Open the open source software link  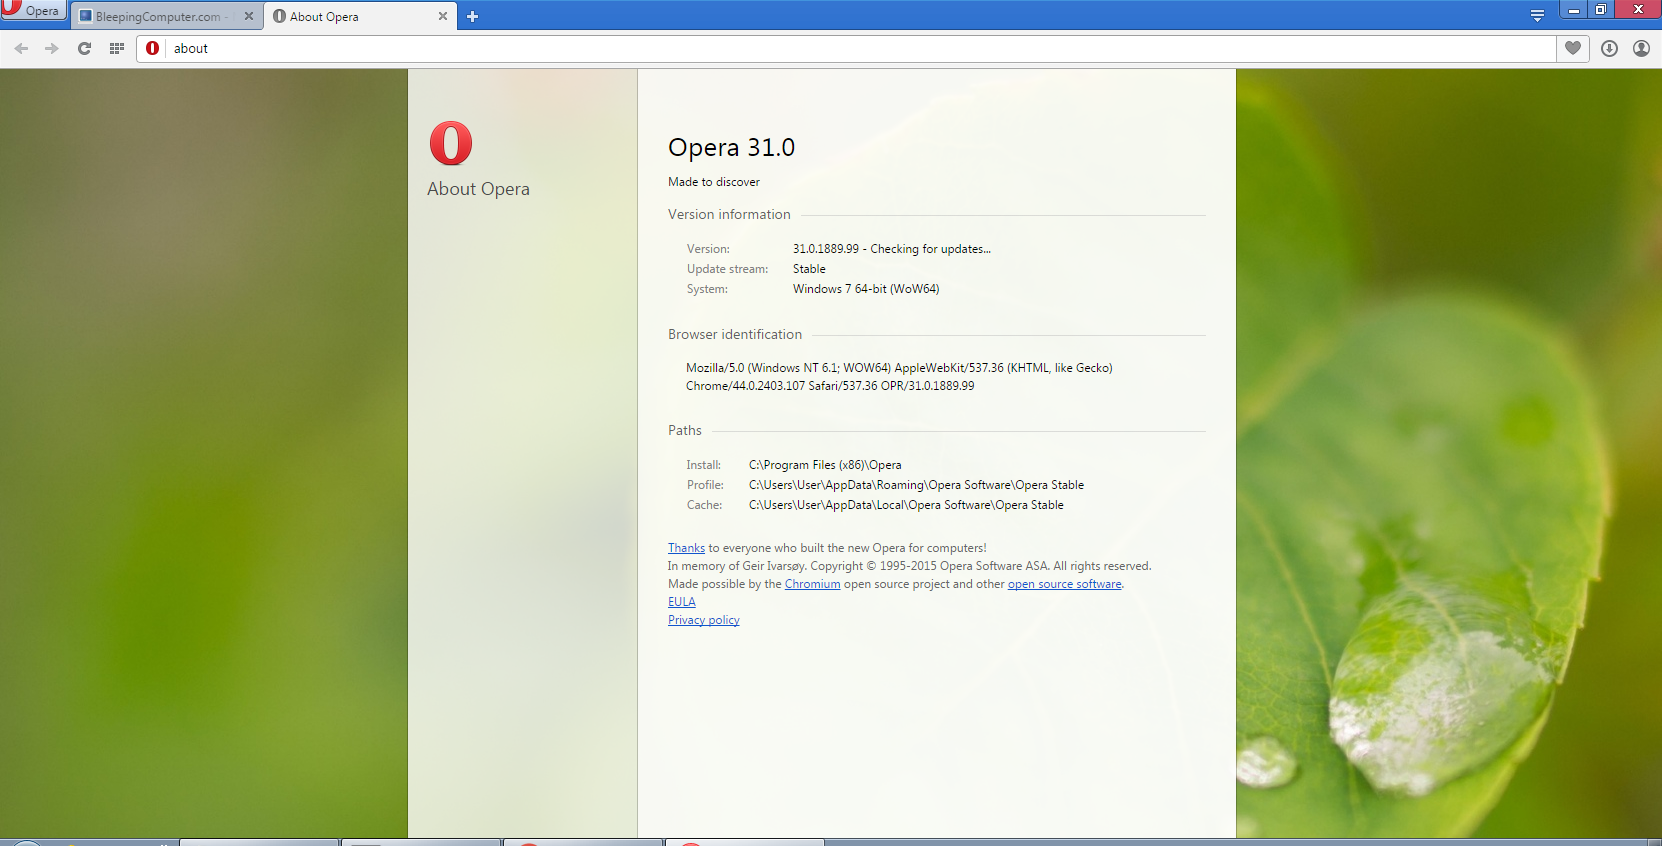point(1064,584)
